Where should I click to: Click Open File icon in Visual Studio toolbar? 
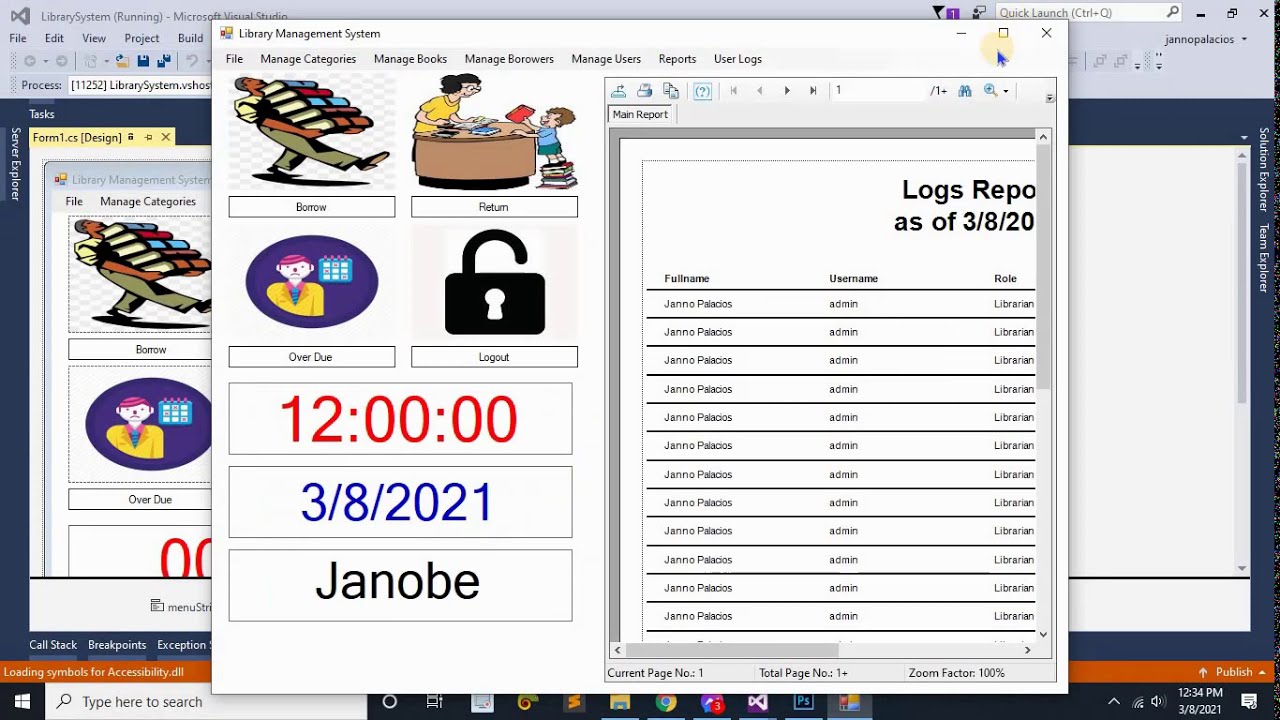pyautogui.click(x=123, y=62)
